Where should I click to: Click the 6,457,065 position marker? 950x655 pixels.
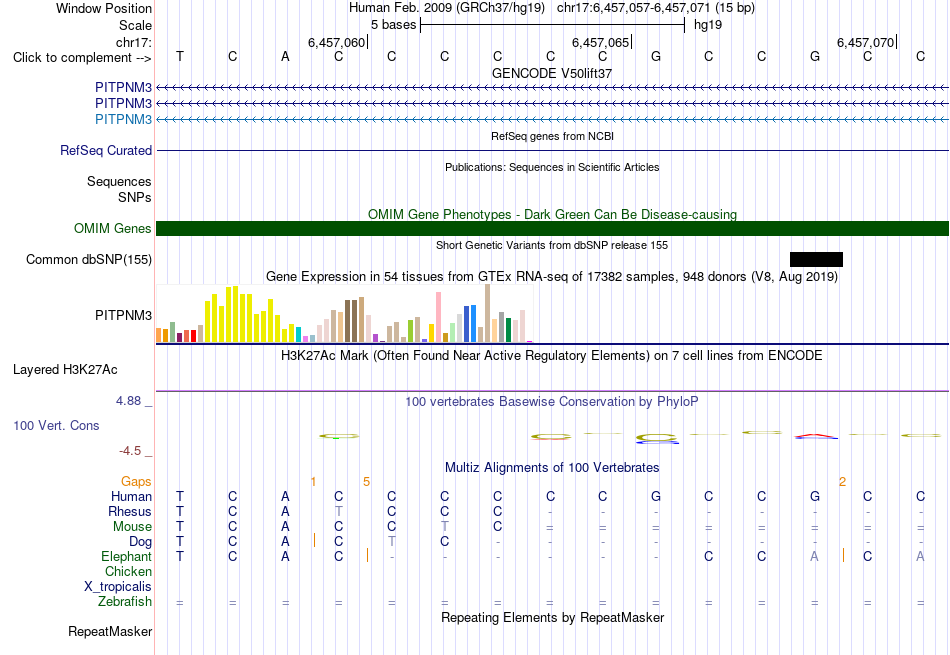pos(600,42)
